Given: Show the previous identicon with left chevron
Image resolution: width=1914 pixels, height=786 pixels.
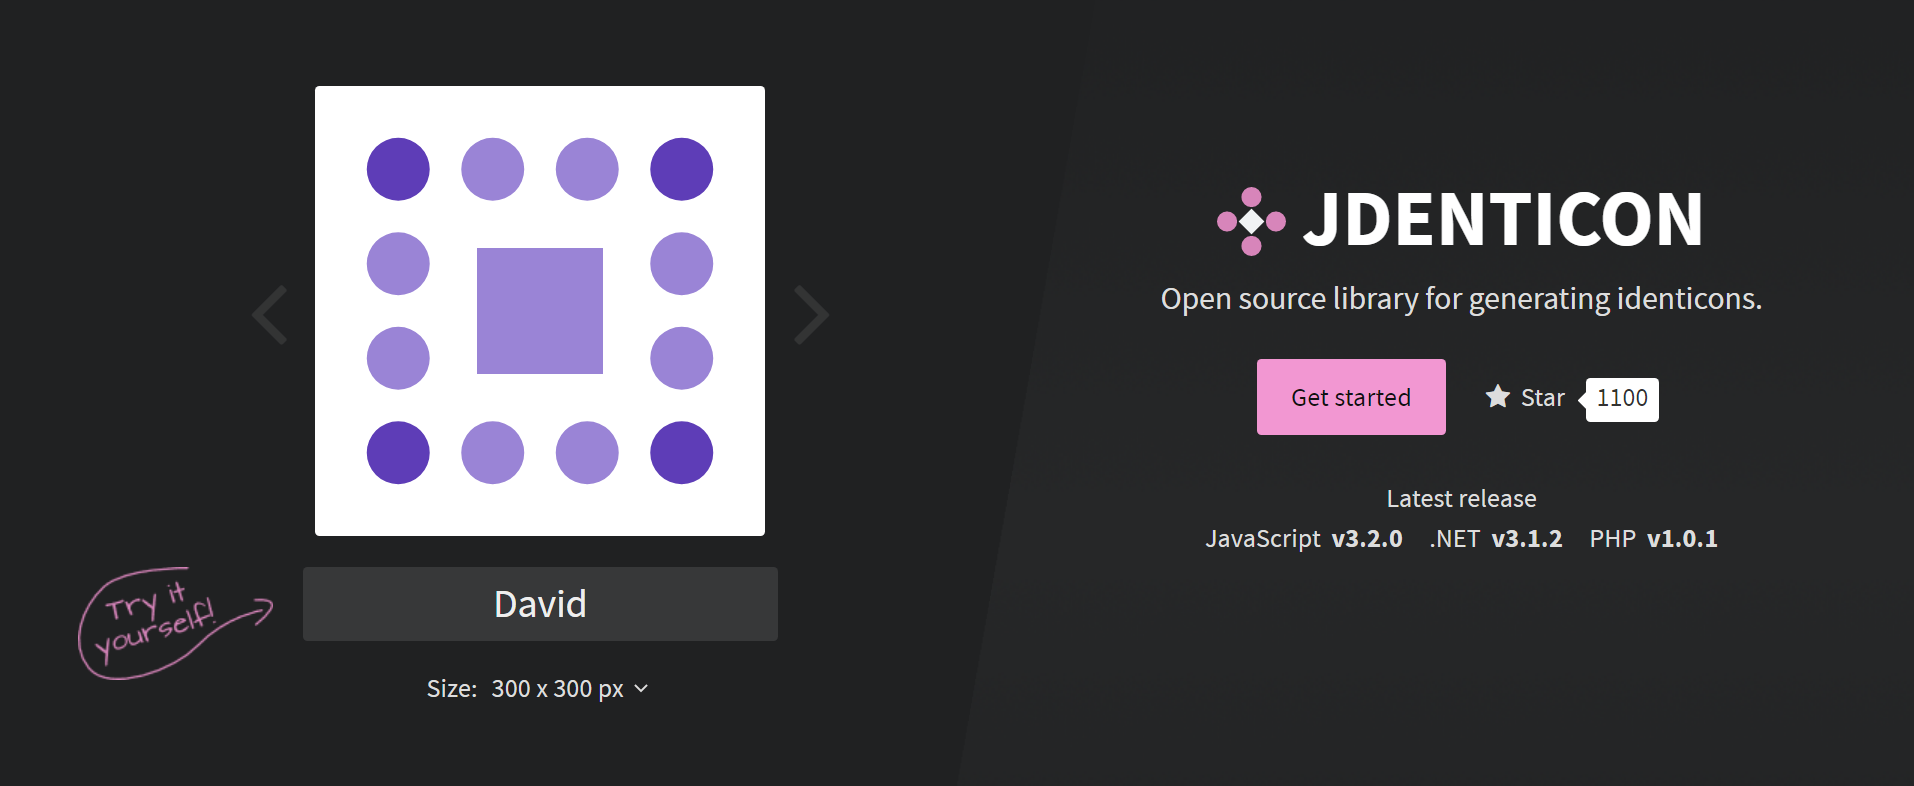Looking at the screenshot, I should 270,315.
